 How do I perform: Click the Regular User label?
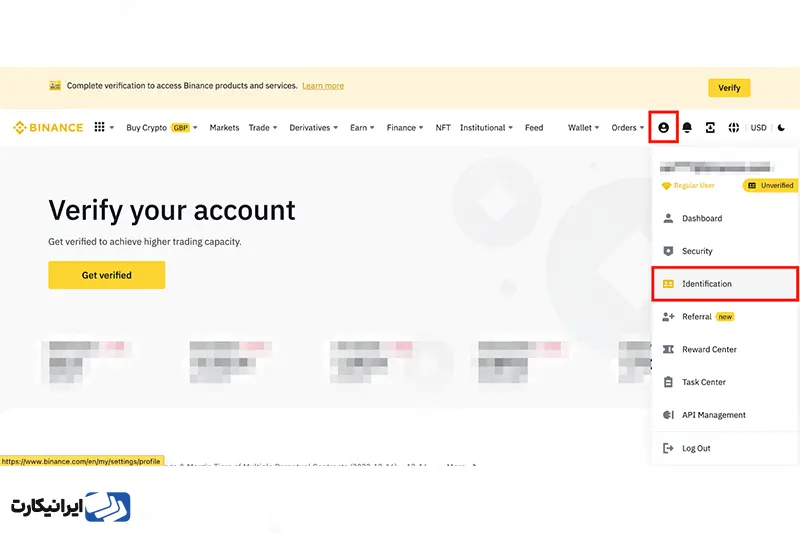coord(694,186)
